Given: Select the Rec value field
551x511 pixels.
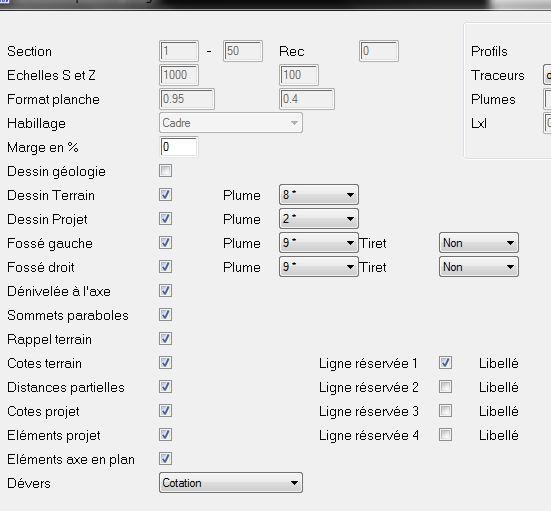Looking at the screenshot, I should click(x=379, y=51).
